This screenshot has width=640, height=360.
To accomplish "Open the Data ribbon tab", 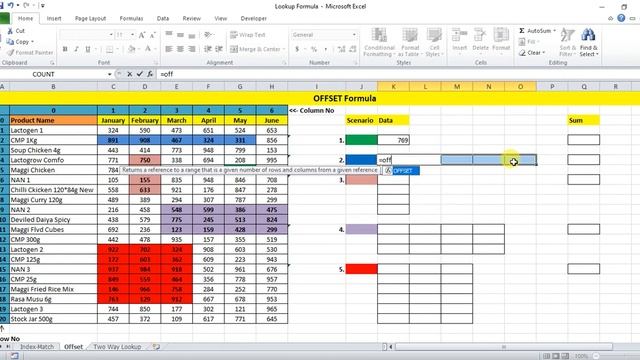I will click(163, 18).
